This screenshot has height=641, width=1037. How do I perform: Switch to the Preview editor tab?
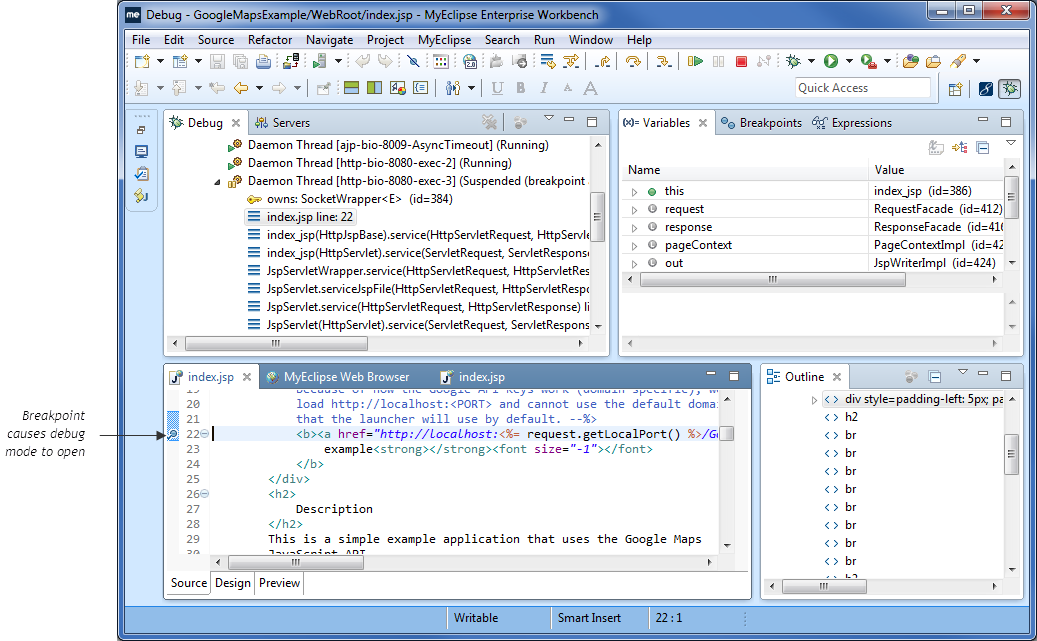coord(279,583)
